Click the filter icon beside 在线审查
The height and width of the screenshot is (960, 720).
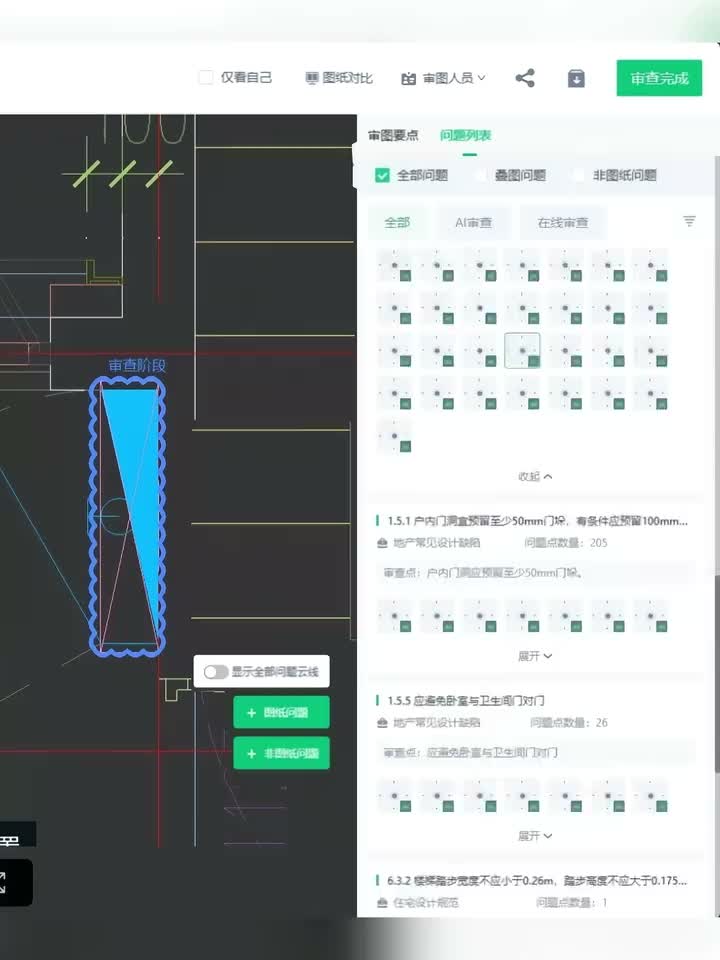[x=689, y=222]
